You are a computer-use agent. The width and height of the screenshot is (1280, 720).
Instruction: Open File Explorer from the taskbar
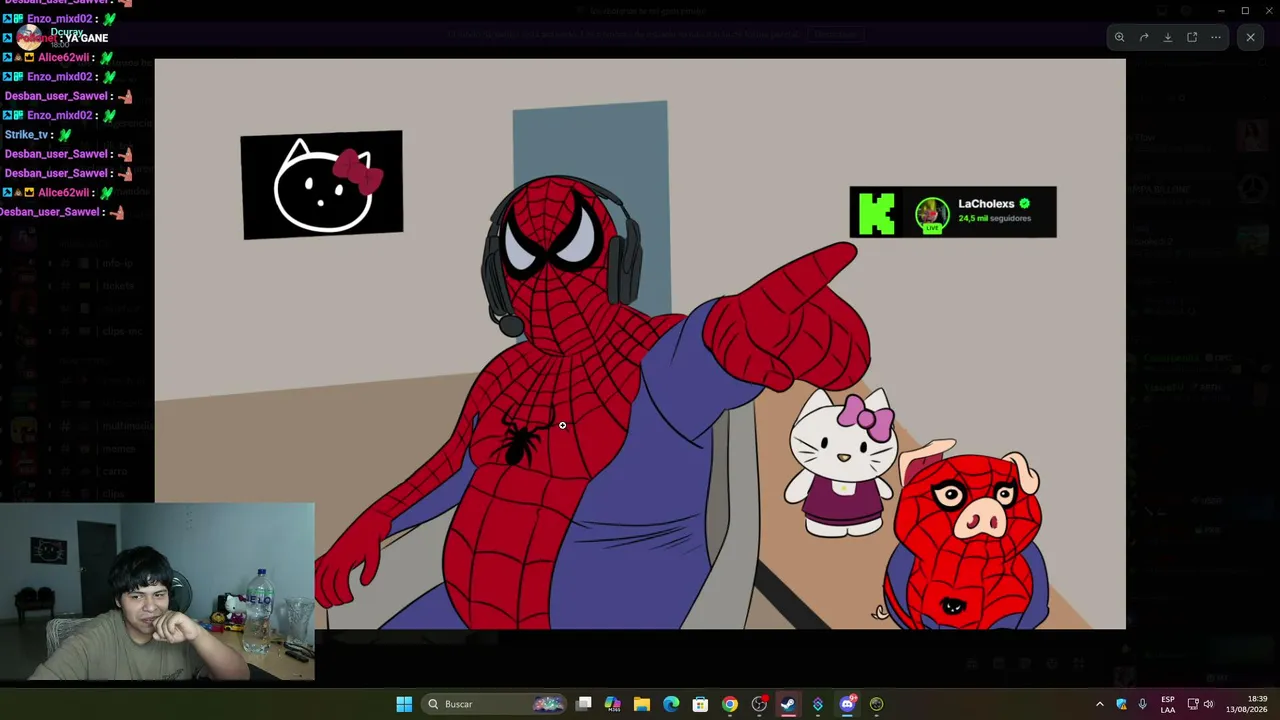point(642,704)
